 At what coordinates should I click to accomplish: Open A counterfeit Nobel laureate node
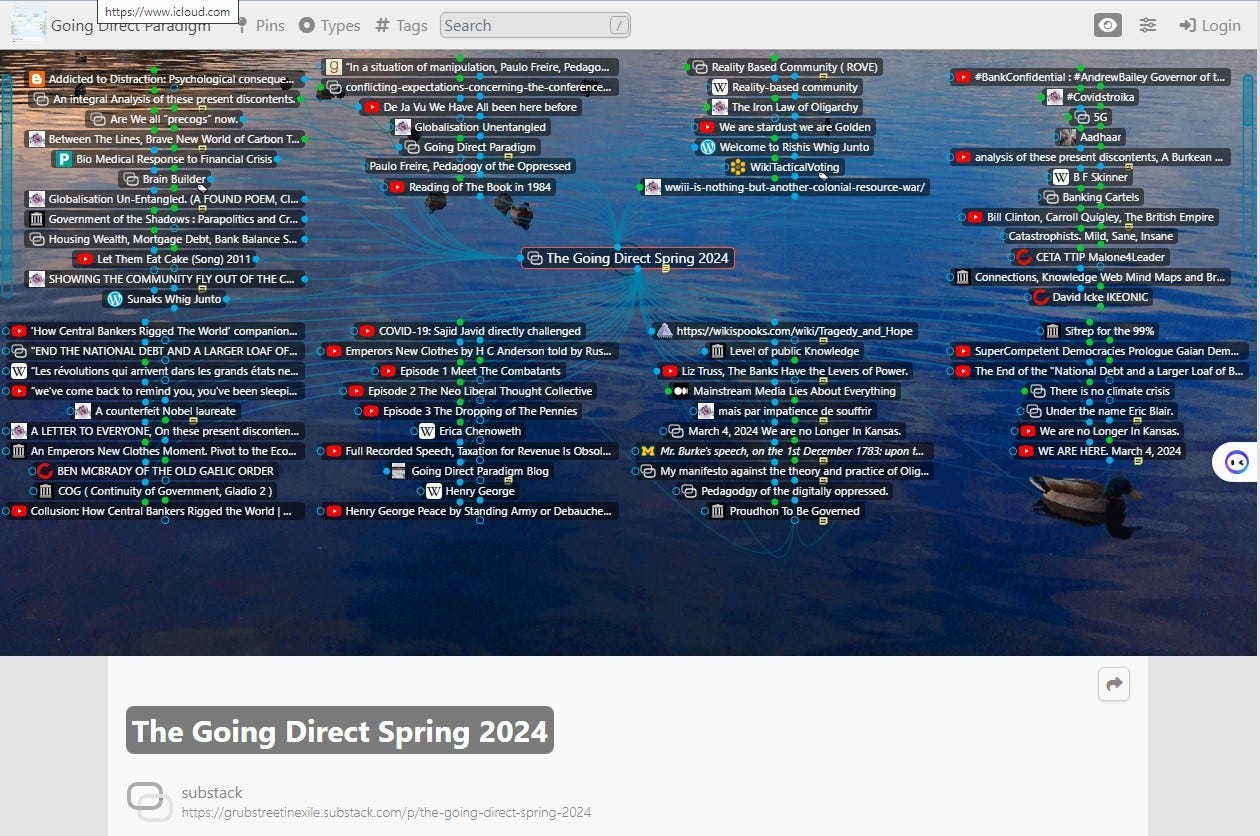[x=157, y=411]
